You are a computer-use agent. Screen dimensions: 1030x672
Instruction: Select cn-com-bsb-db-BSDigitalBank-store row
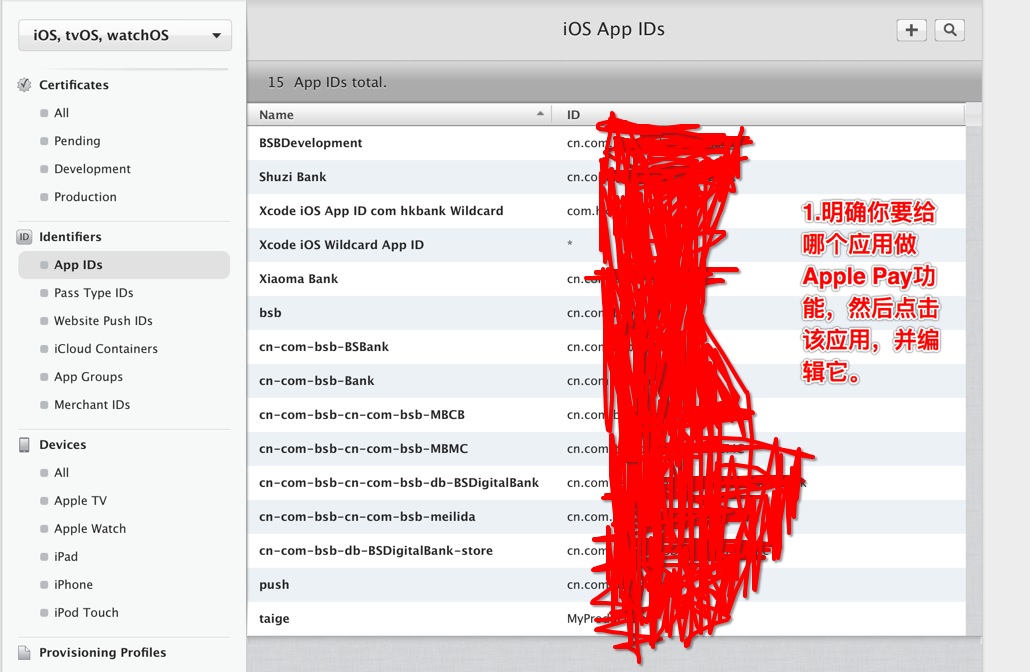(x=606, y=550)
